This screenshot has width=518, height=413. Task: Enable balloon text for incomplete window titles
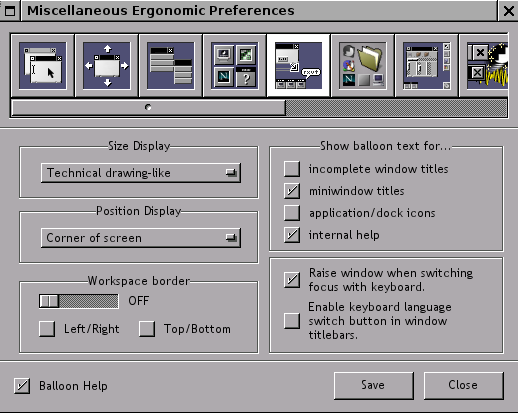(x=292, y=169)
